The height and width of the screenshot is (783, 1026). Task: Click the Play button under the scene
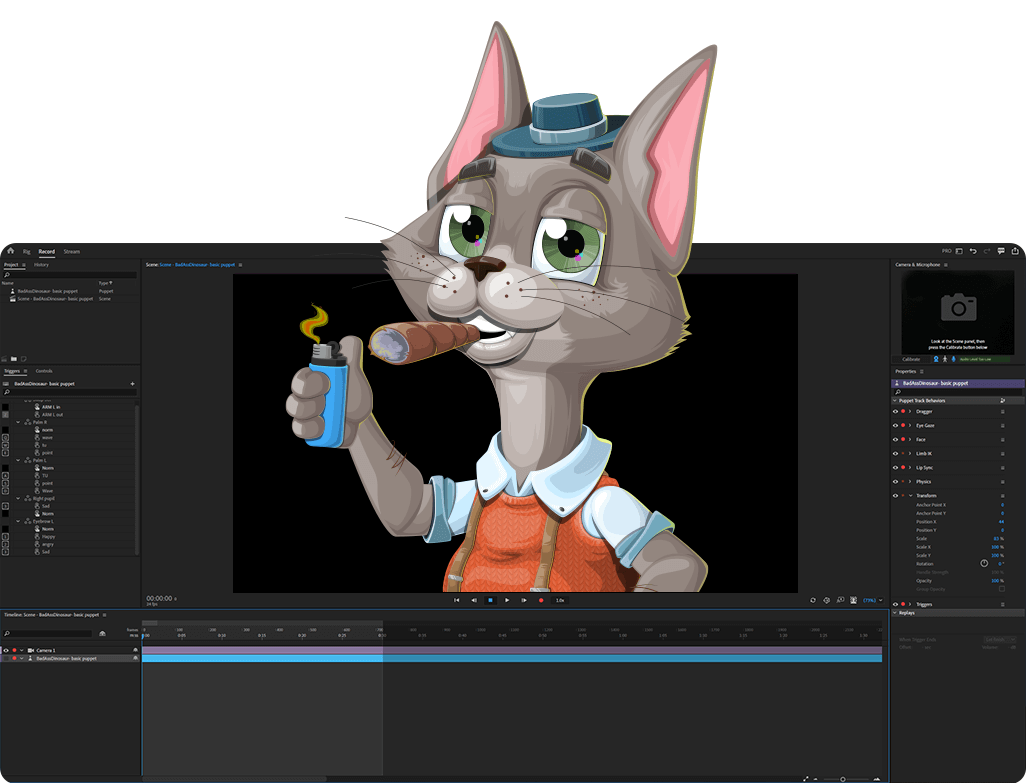[x=507, y=600]
